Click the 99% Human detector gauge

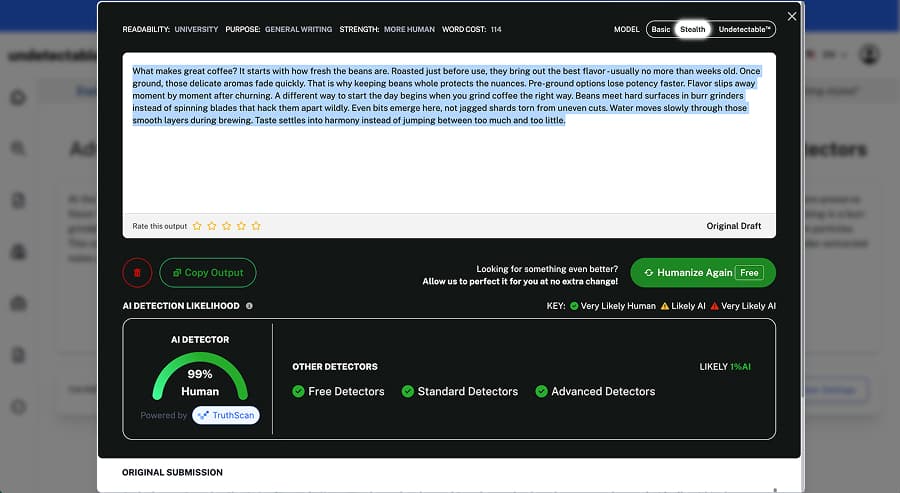tap(200, 378)
